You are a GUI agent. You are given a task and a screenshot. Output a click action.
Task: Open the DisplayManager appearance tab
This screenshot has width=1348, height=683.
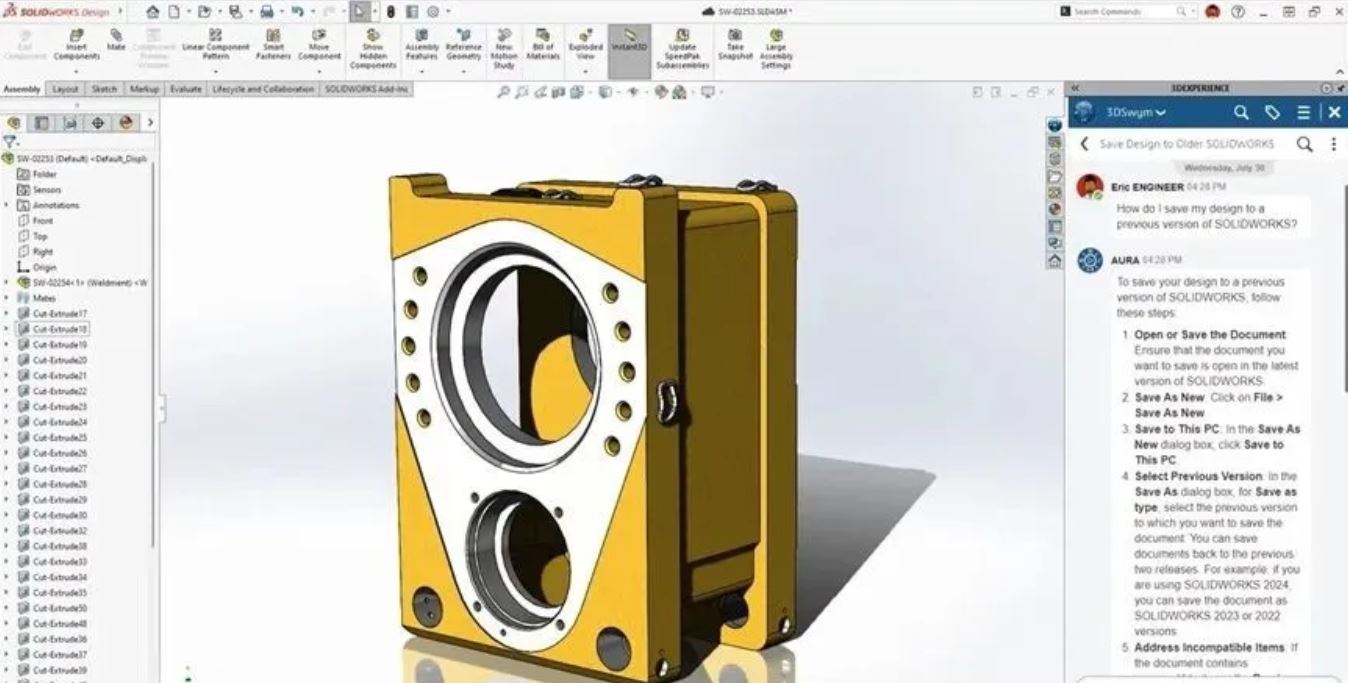125,123
